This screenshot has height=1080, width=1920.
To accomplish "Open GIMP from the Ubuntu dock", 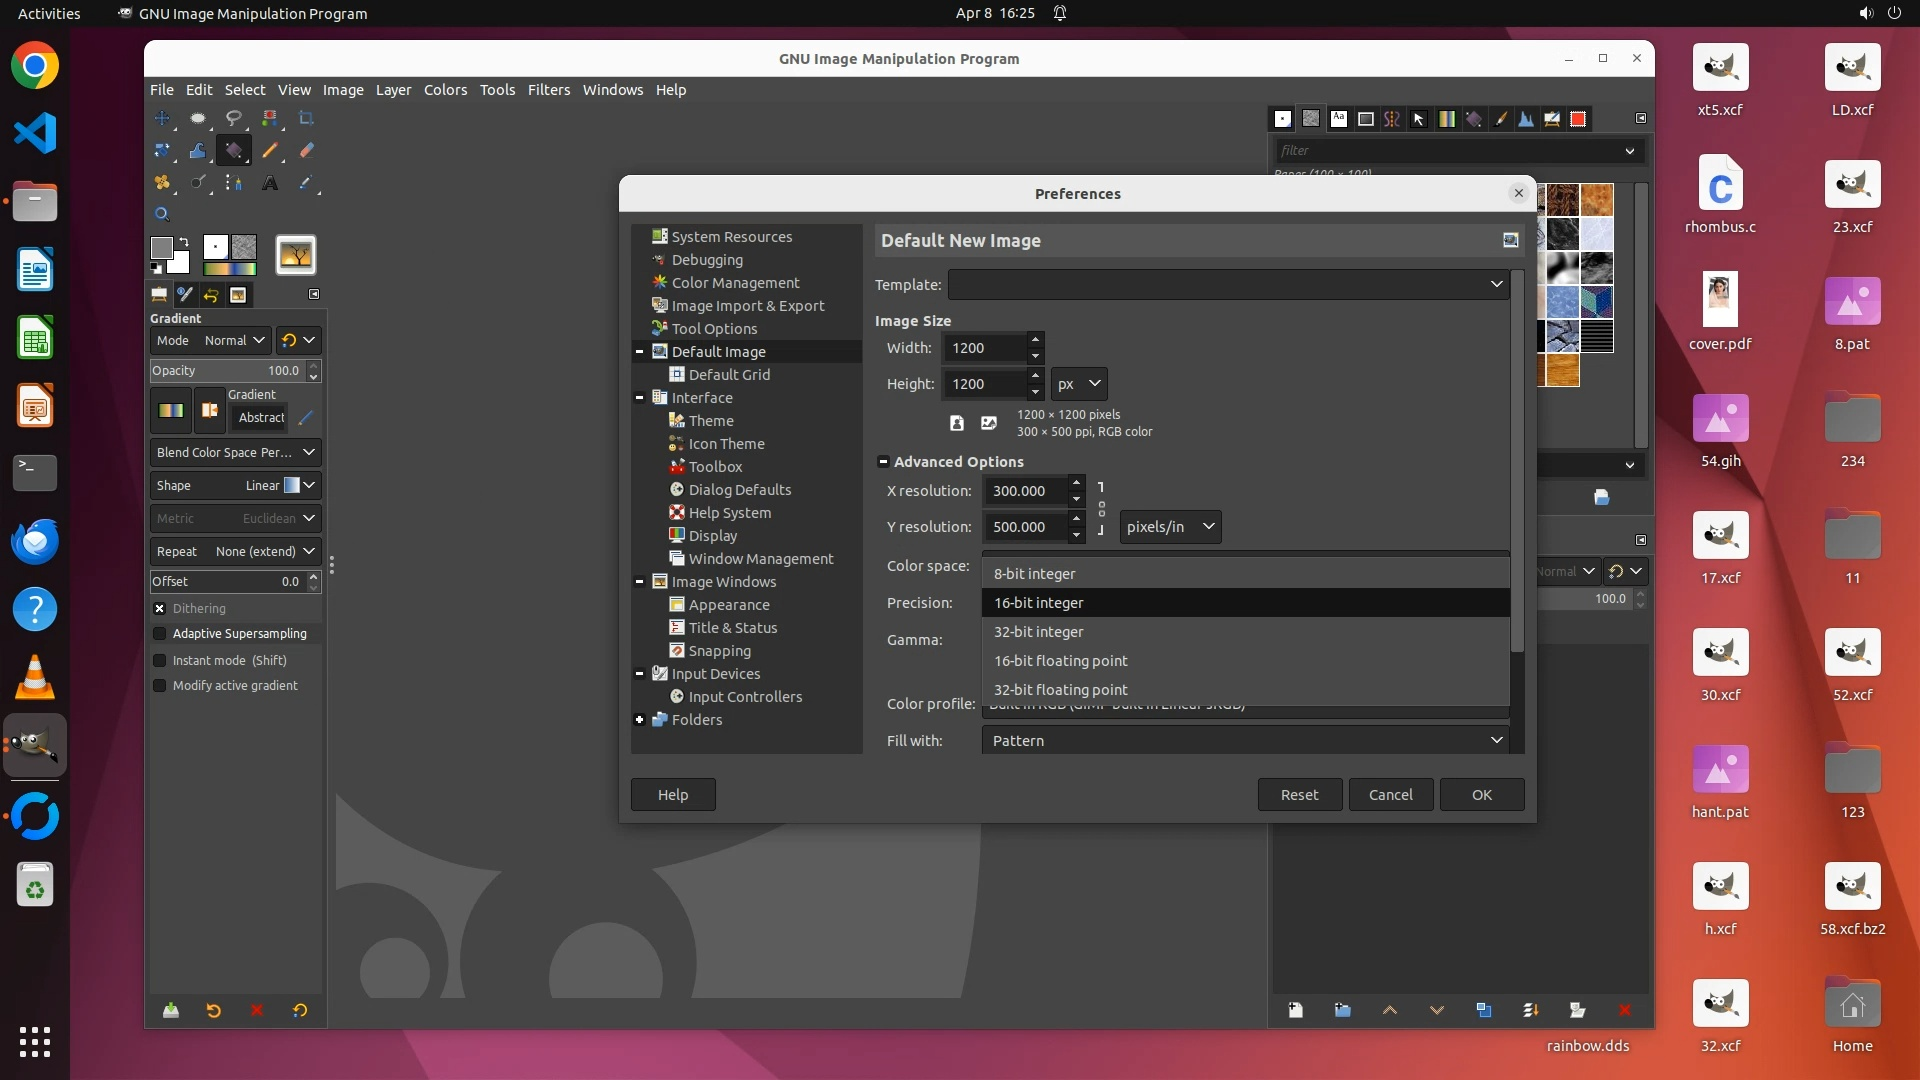I will click(x=35, y=746).
